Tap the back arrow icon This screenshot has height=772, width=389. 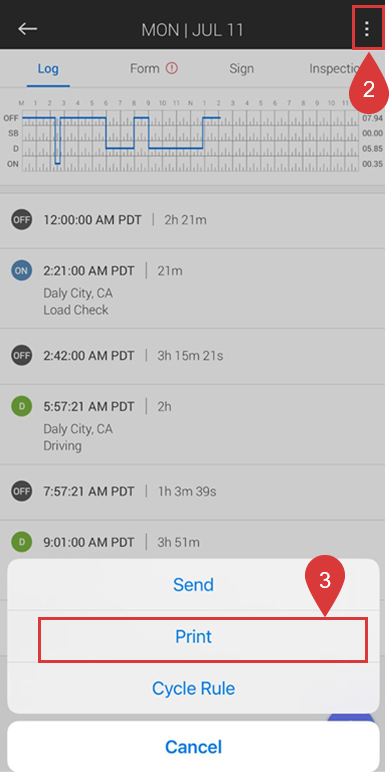pyautogui.click(x=28, y=29)
